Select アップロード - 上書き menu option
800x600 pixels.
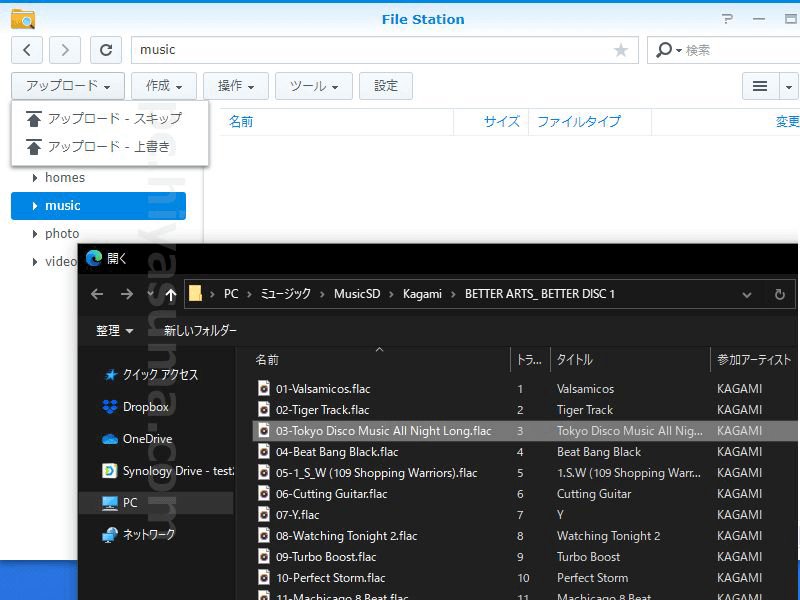tap(108, 147)
